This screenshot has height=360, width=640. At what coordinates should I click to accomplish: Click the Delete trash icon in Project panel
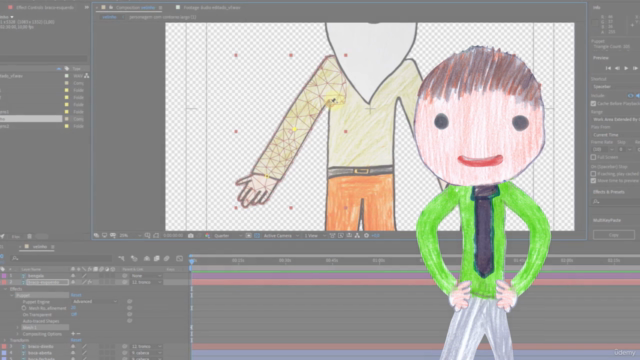(29, 236)
